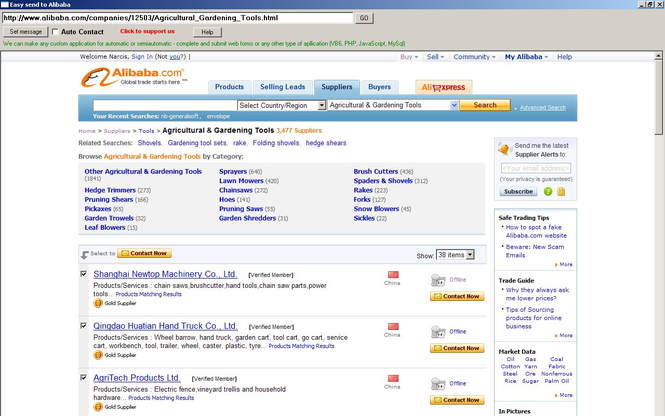Image resolution: width=665 pixels, height=416 pixels.
Task: Click offline chat icon for Shanghai Newtop Machinery
Action: click(438, 280)
